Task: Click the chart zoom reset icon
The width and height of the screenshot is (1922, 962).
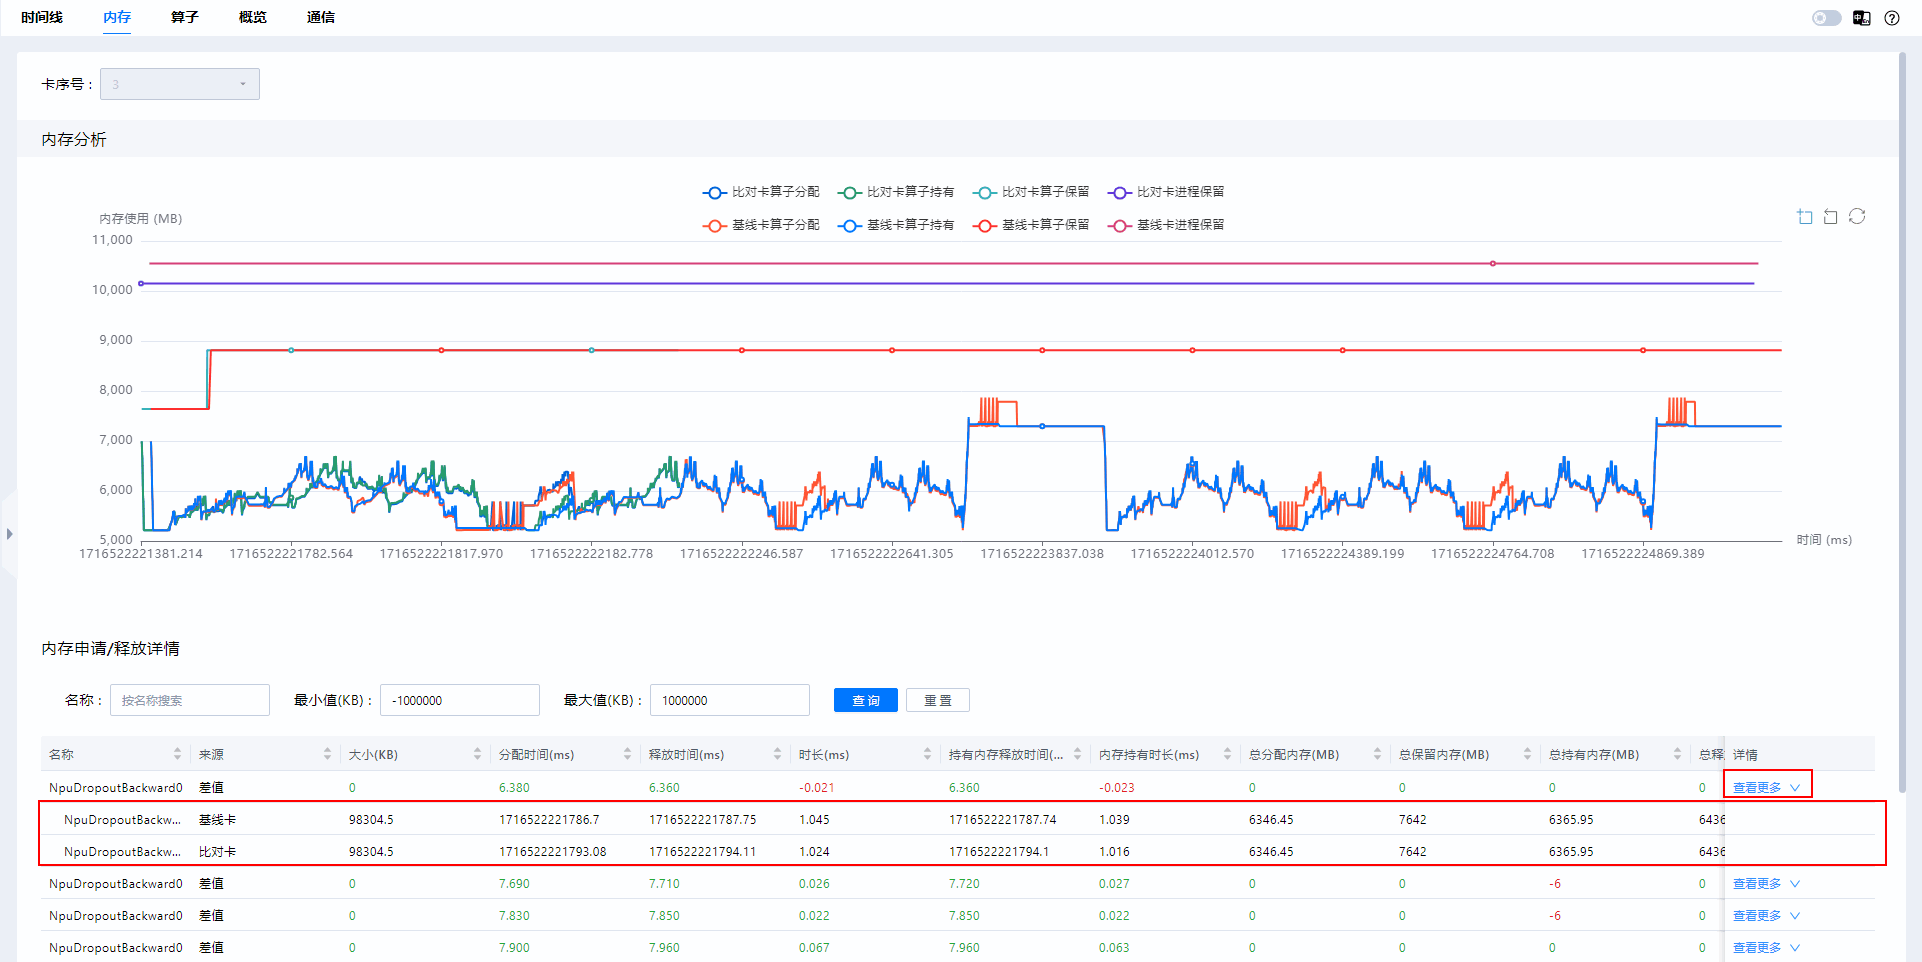Action: 1831,216
